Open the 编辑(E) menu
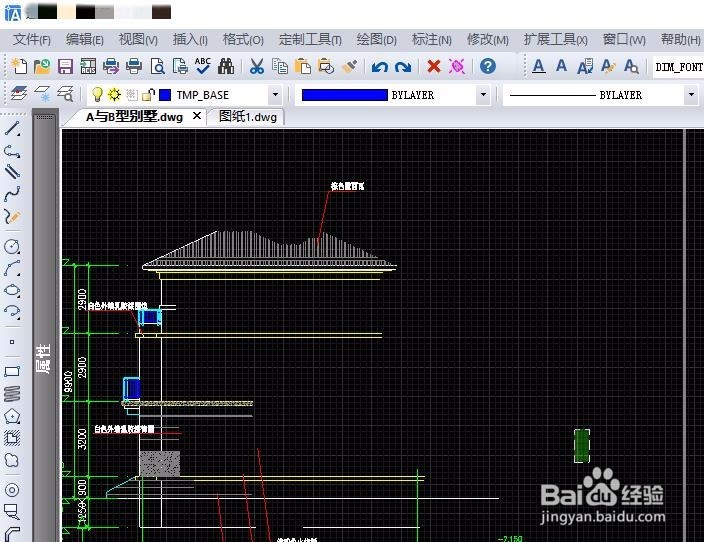This screenshot has width=704, height=542. tap(84, 40)
